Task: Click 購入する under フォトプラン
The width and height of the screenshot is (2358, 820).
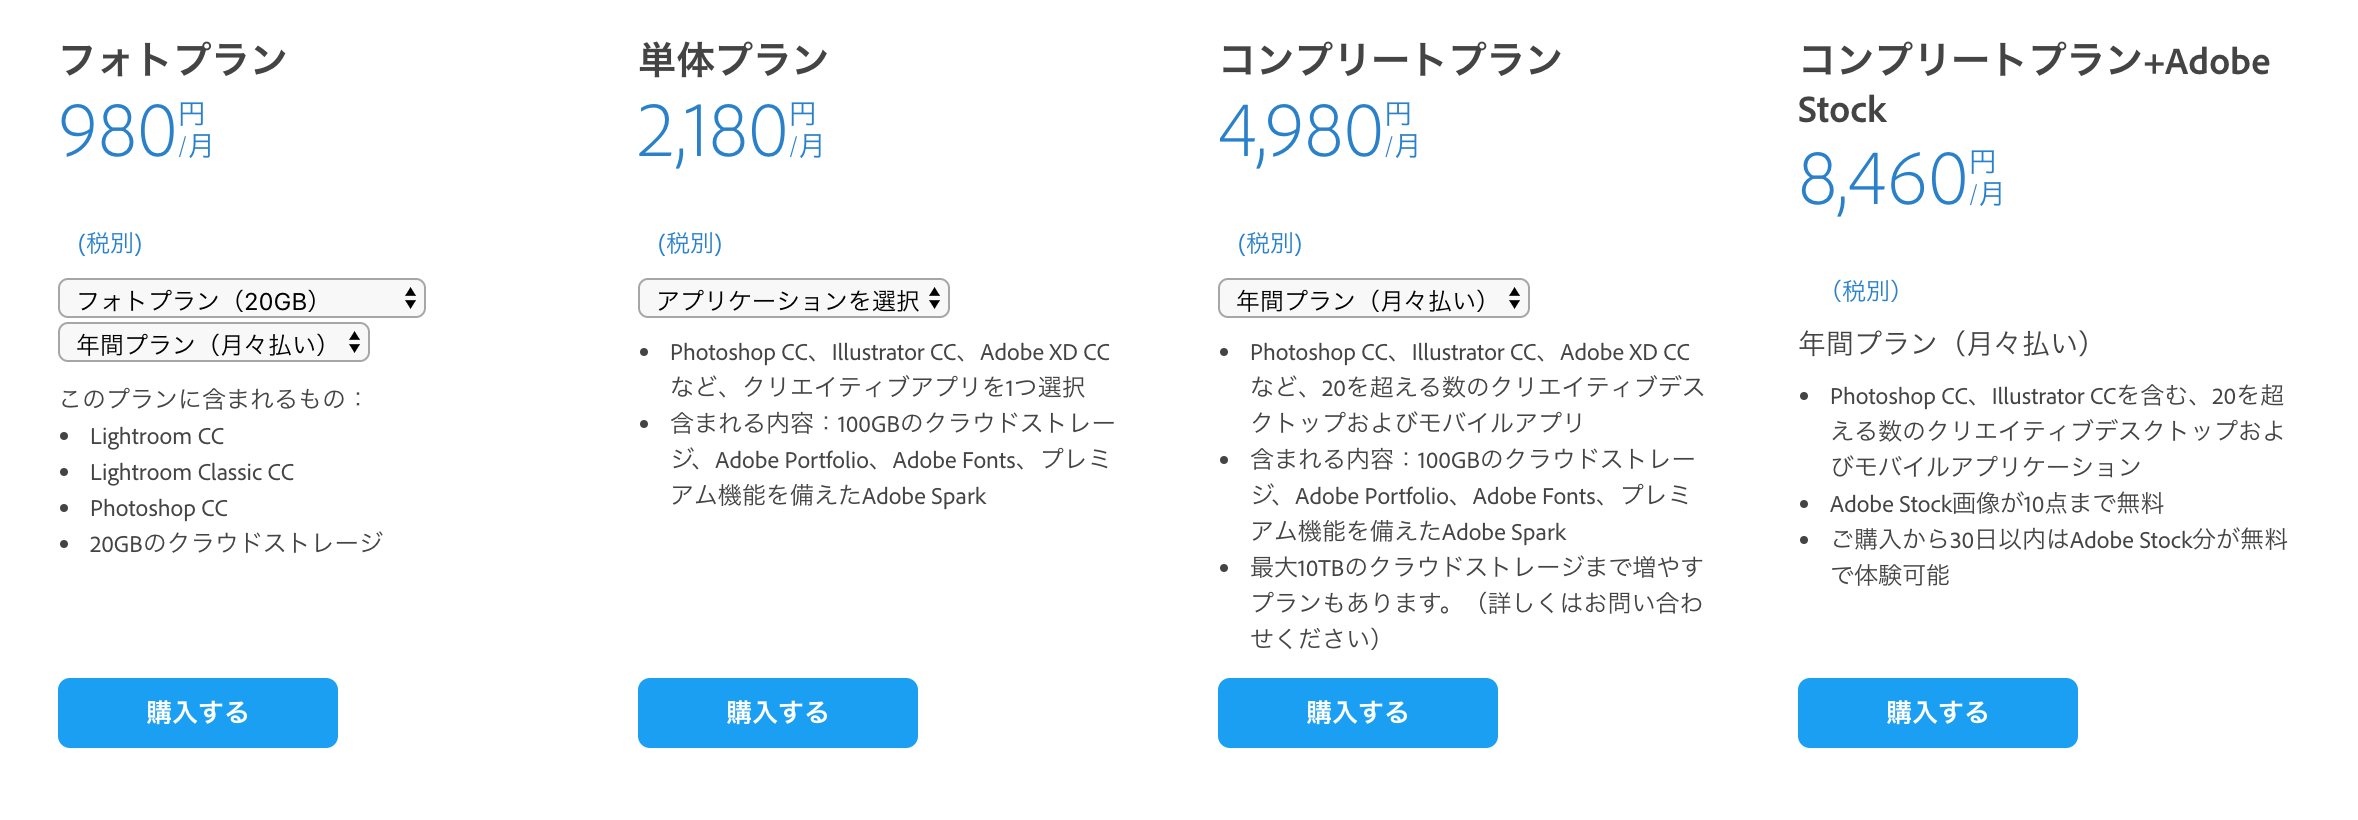Action: tap(198, 713)
